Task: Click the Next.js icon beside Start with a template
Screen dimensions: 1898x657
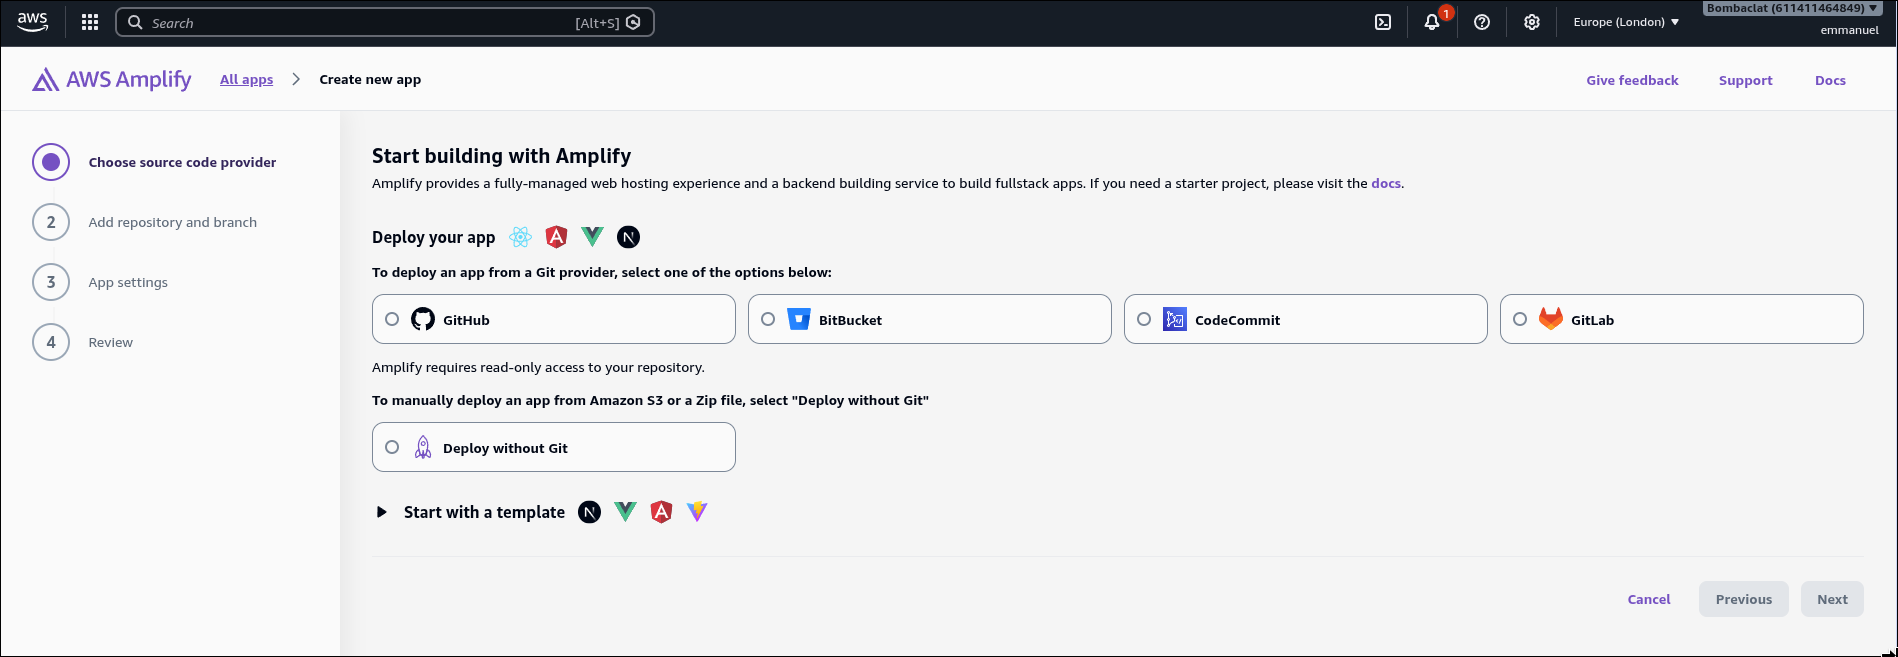Action: point(590,512)
